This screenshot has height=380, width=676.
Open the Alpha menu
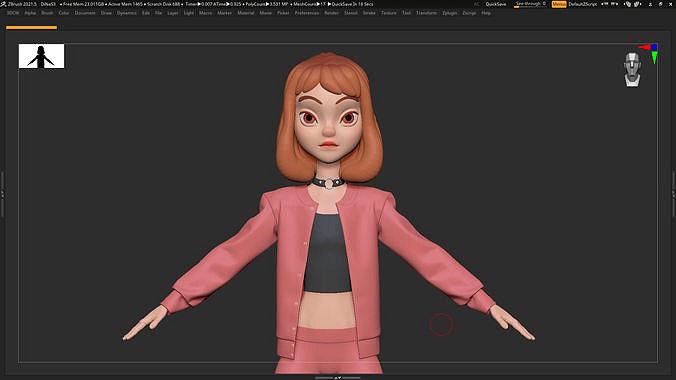[30, 13]
